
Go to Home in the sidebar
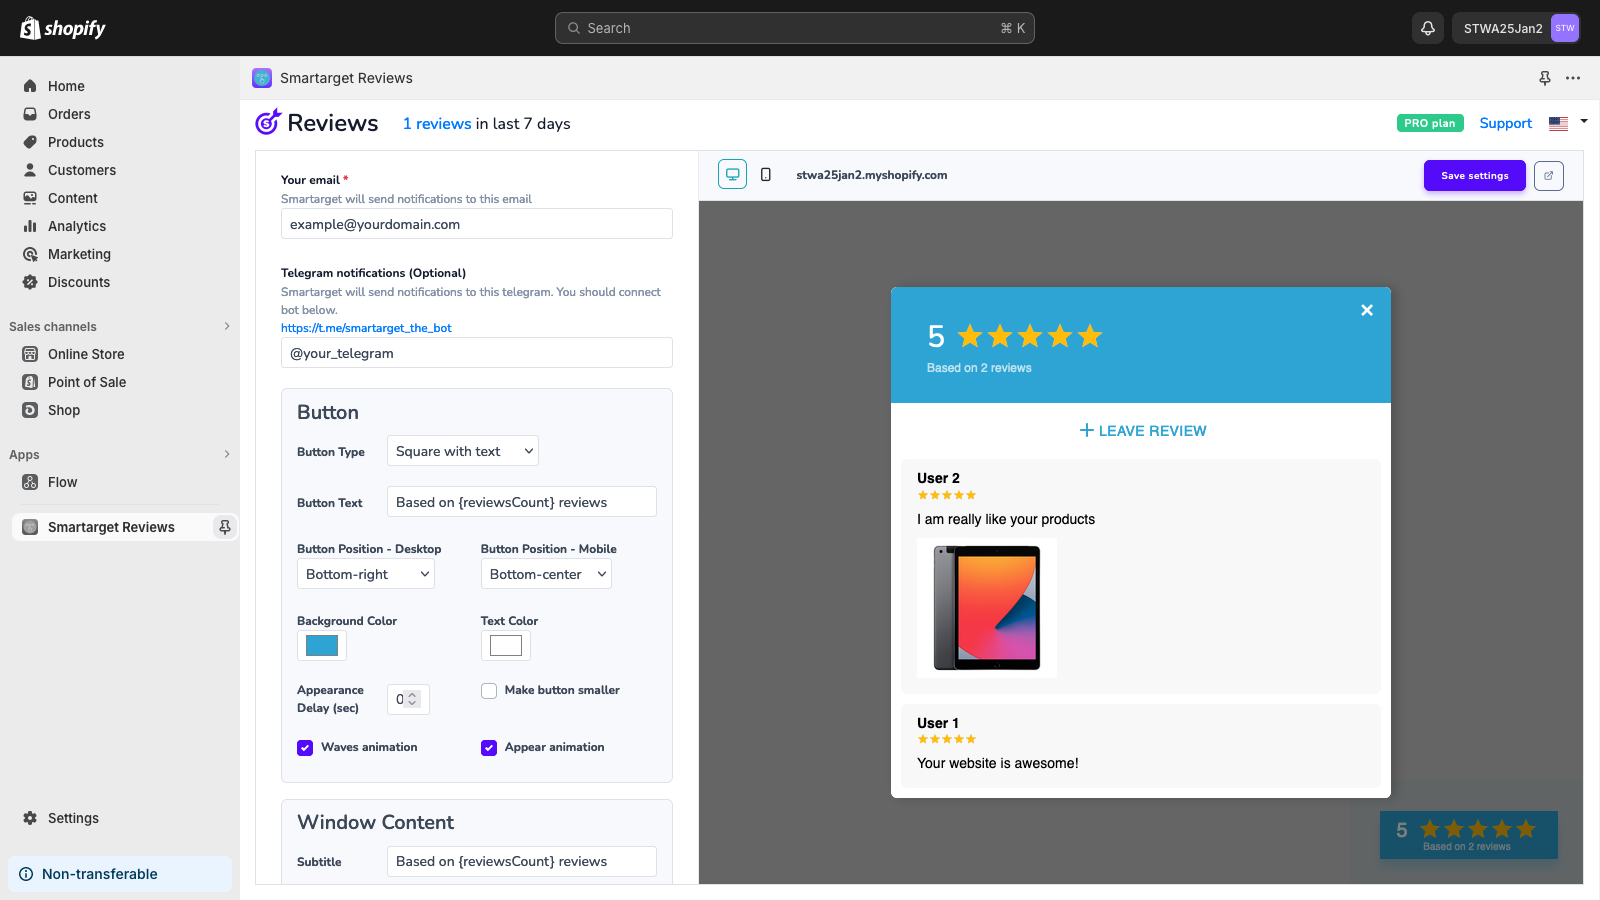pyautogui.click(x=66, y=86)
